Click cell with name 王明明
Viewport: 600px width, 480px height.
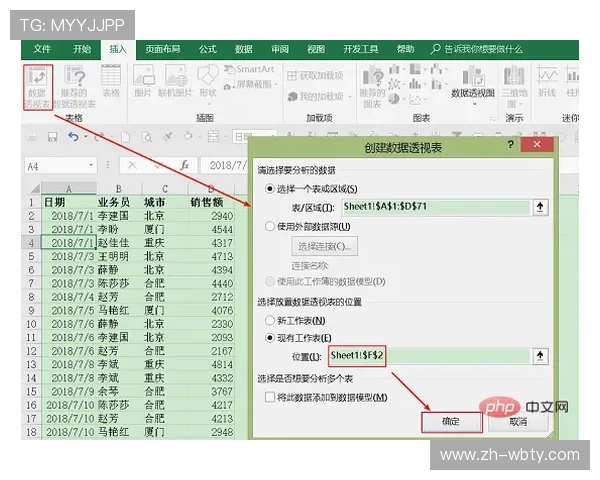point(119,256)
